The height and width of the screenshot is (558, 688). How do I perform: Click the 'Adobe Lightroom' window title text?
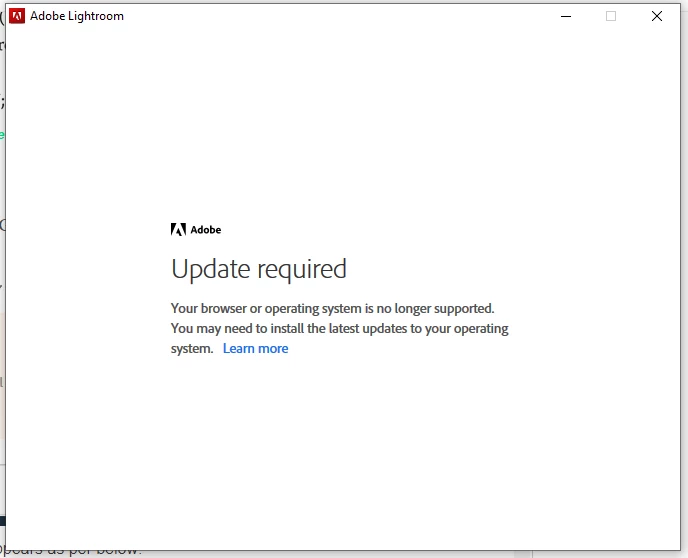click(x=77, y=16)
